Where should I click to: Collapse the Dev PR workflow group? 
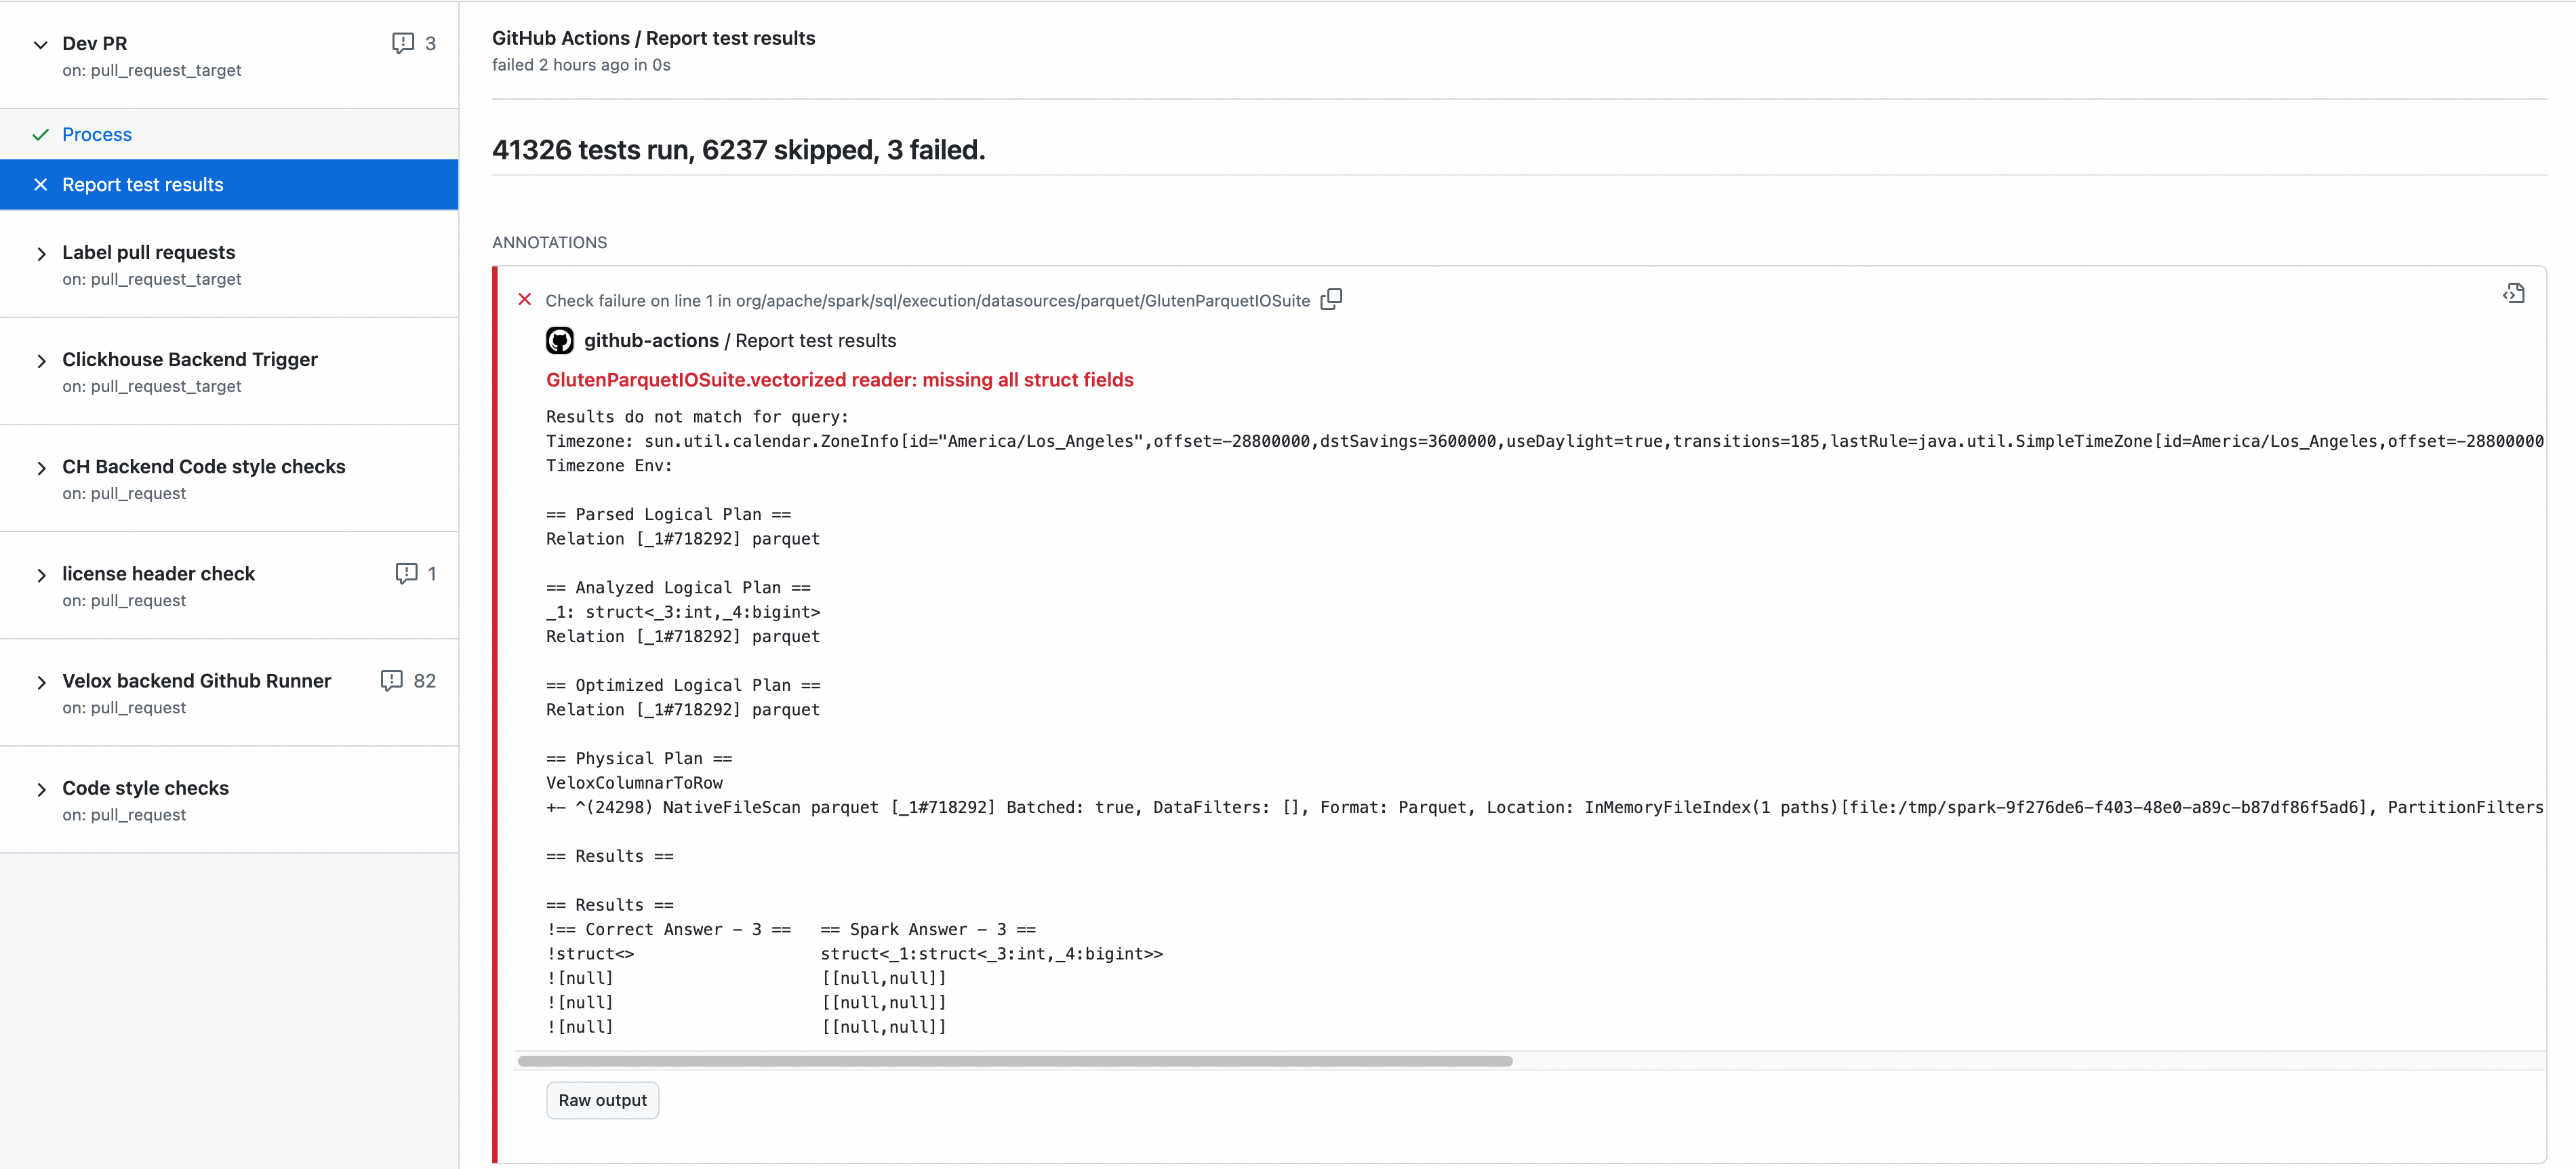(40, 44)
